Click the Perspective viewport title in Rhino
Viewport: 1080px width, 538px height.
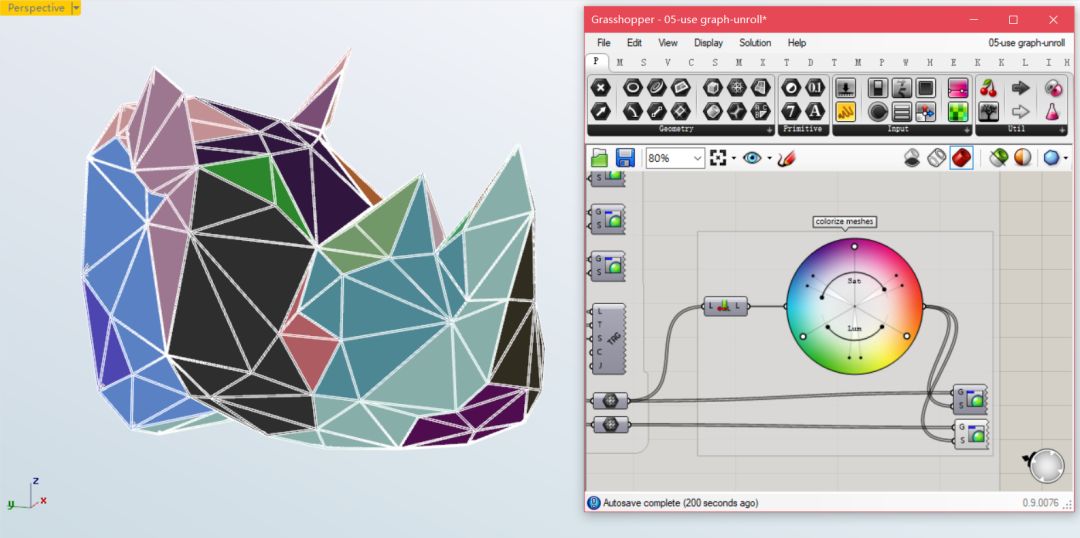click(x=36, y=8)
